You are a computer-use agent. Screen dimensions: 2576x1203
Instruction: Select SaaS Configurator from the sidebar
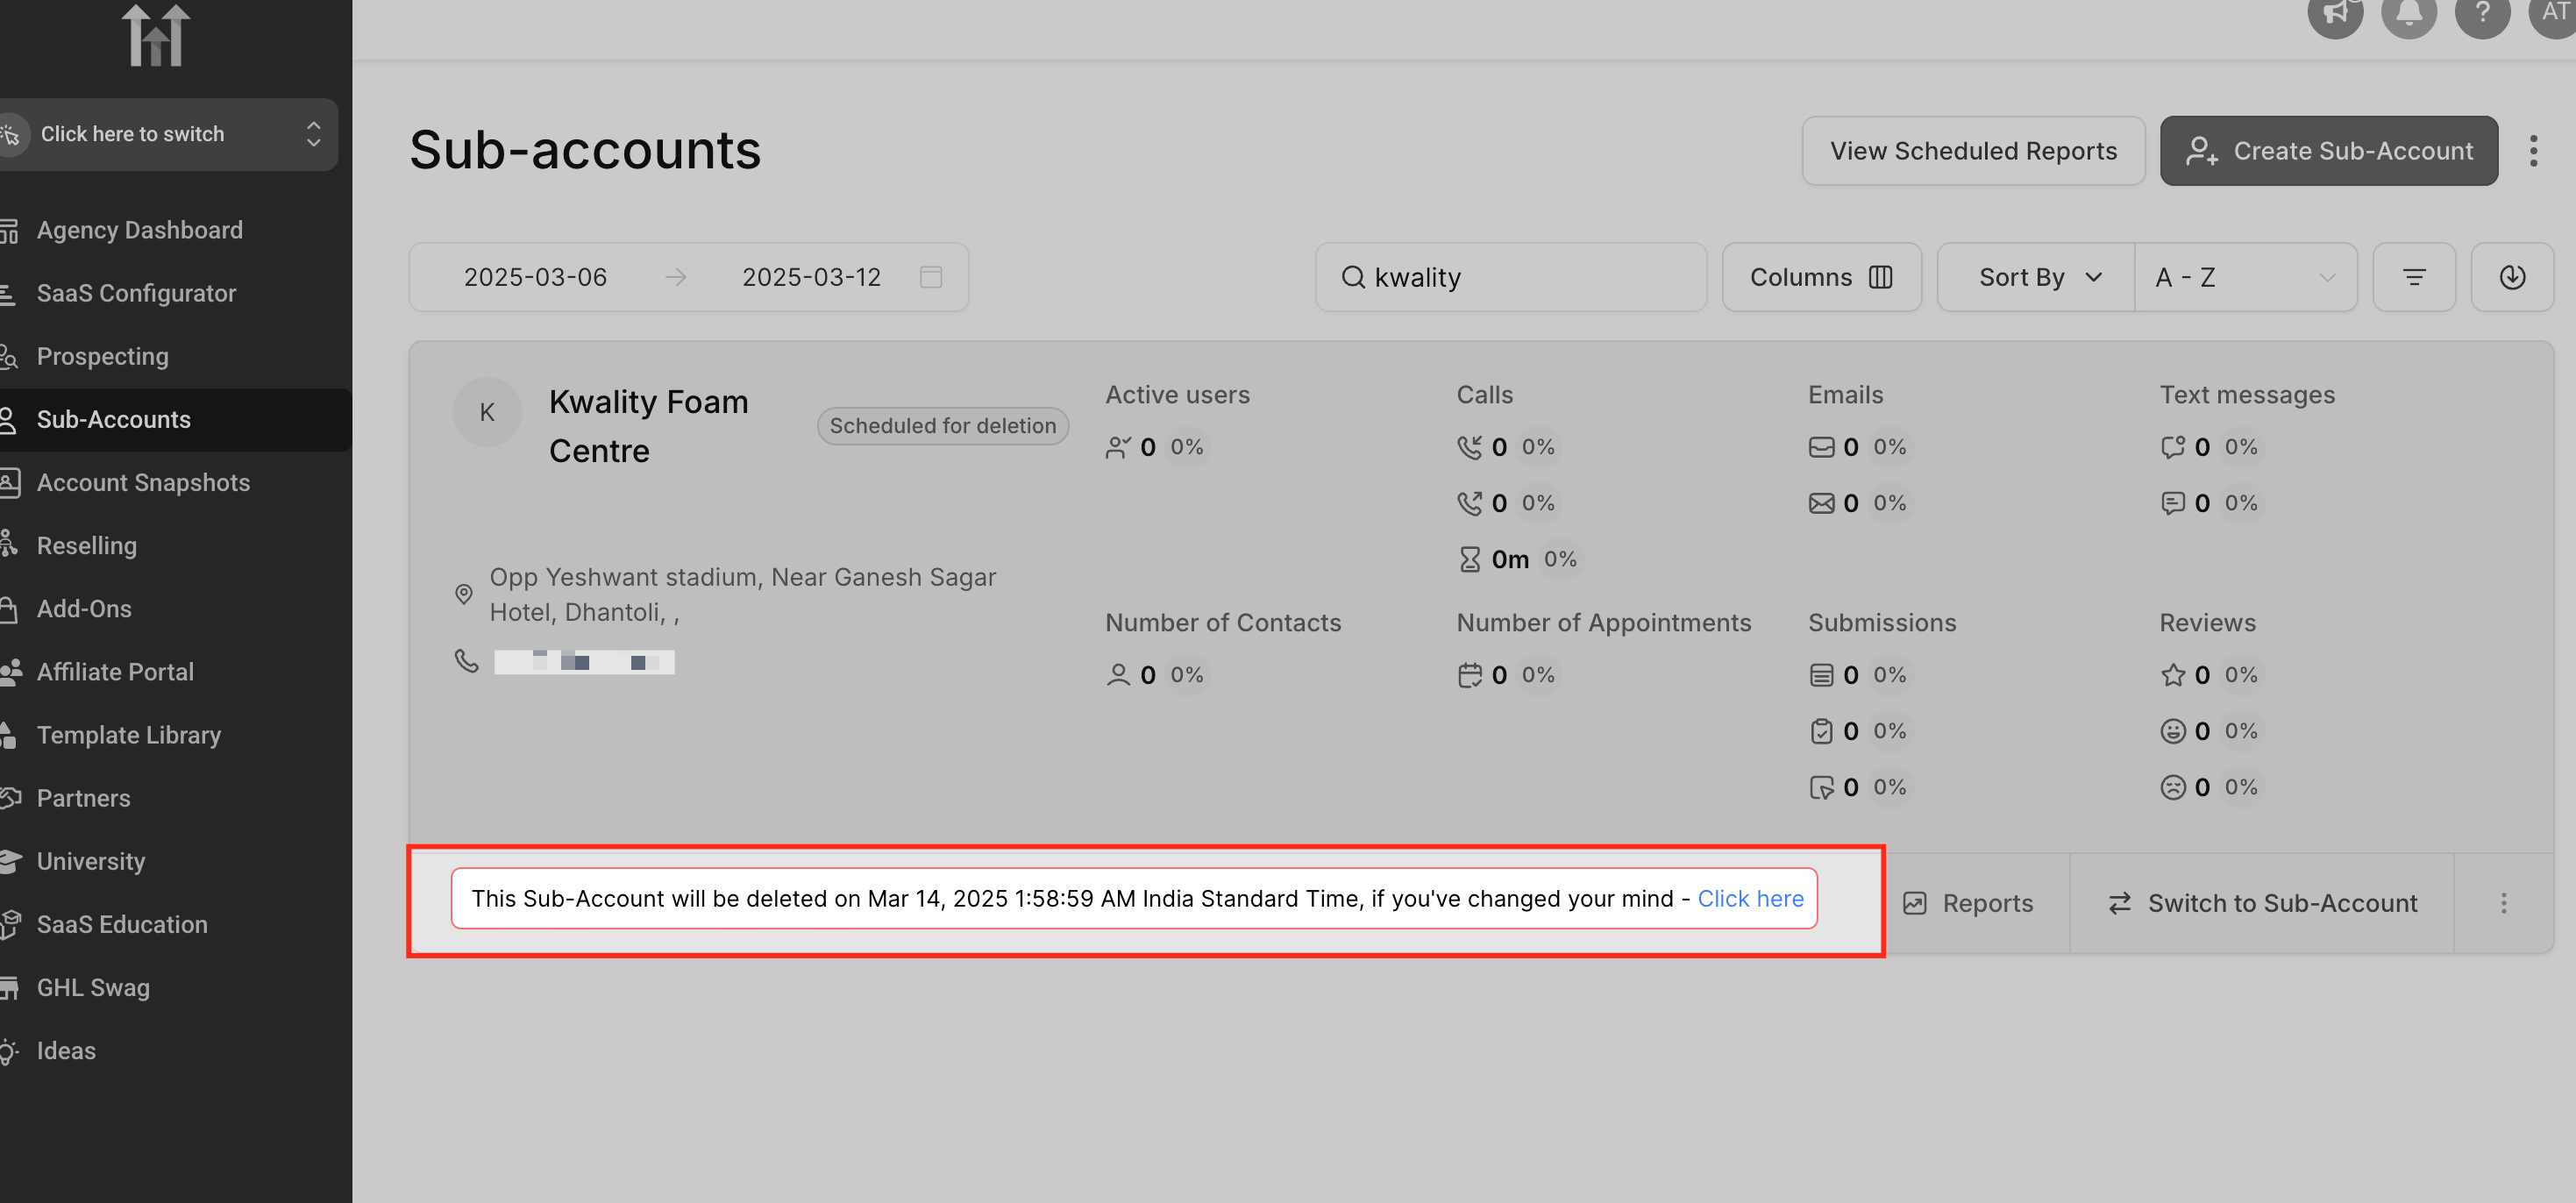pos(136,293)
